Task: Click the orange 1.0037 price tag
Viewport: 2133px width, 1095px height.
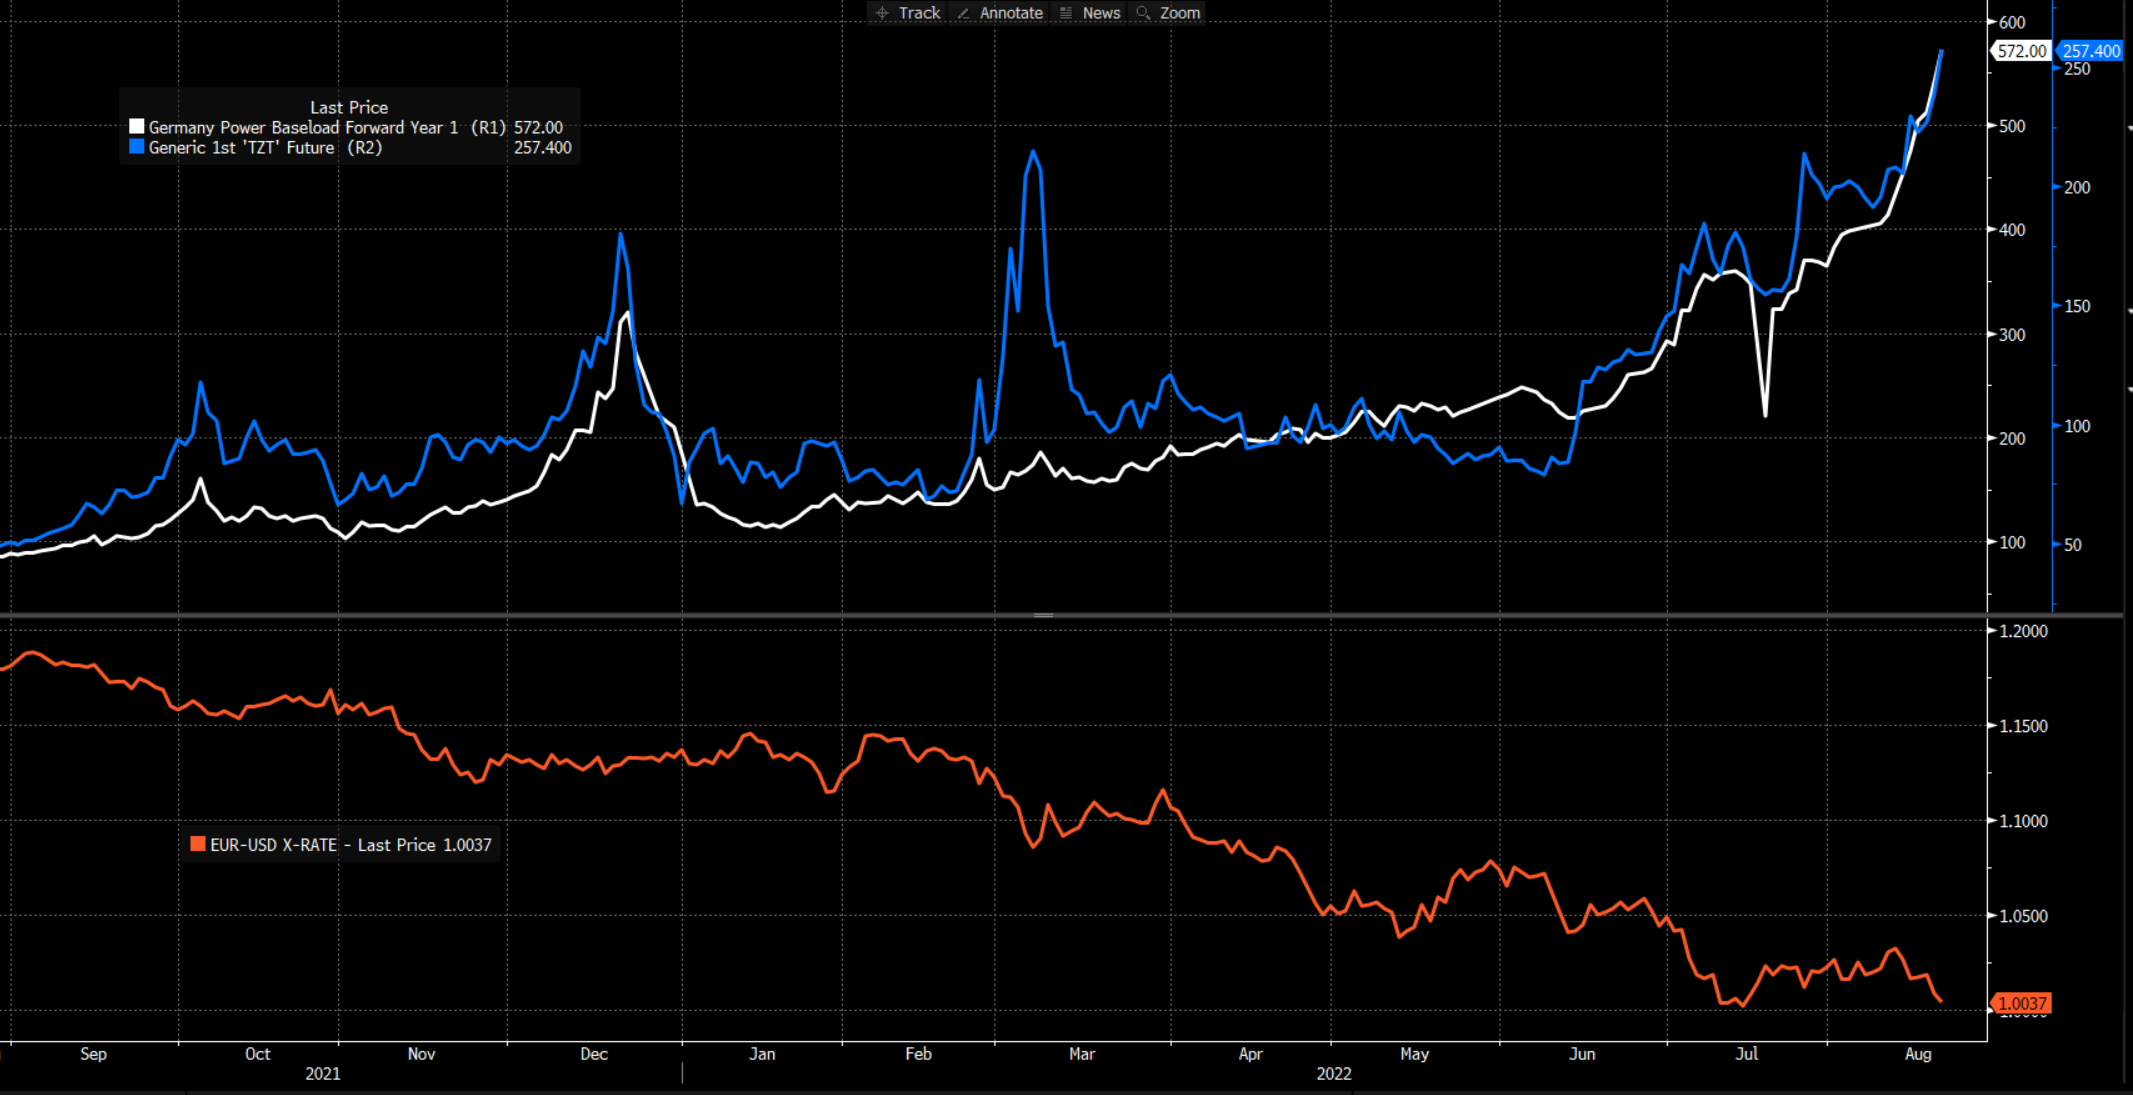Action: pos(2021,1003)
